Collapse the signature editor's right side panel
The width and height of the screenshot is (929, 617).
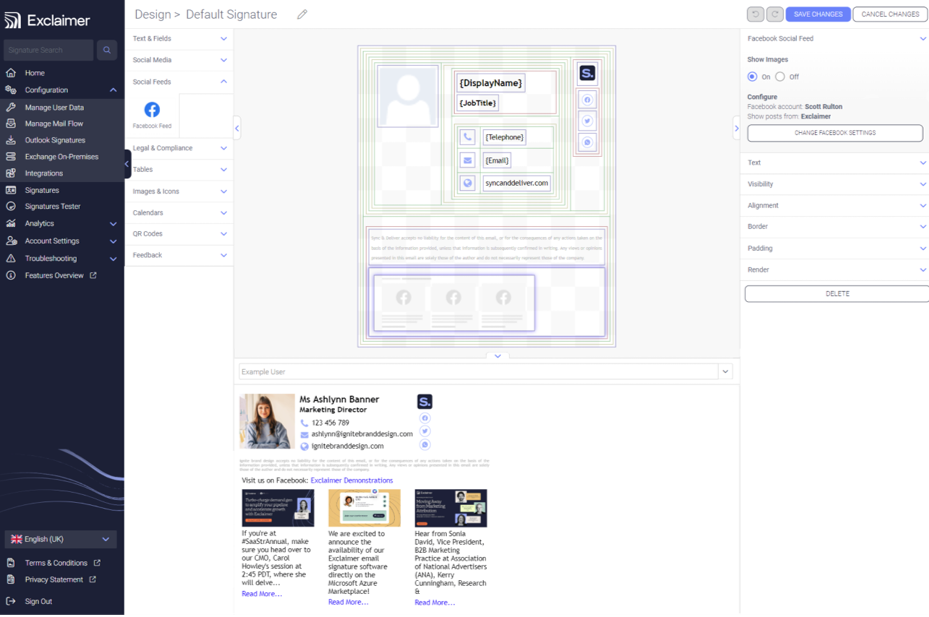(738, 128)
